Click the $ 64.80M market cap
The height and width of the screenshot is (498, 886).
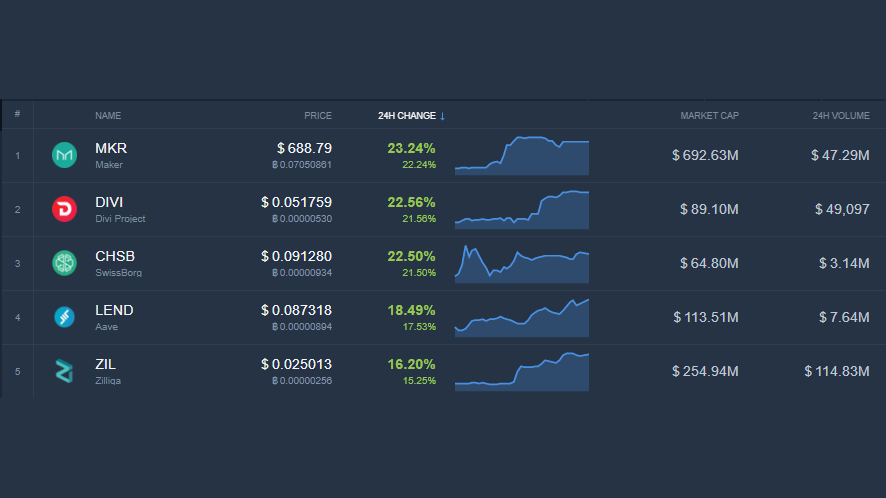[x=709, y=263]
